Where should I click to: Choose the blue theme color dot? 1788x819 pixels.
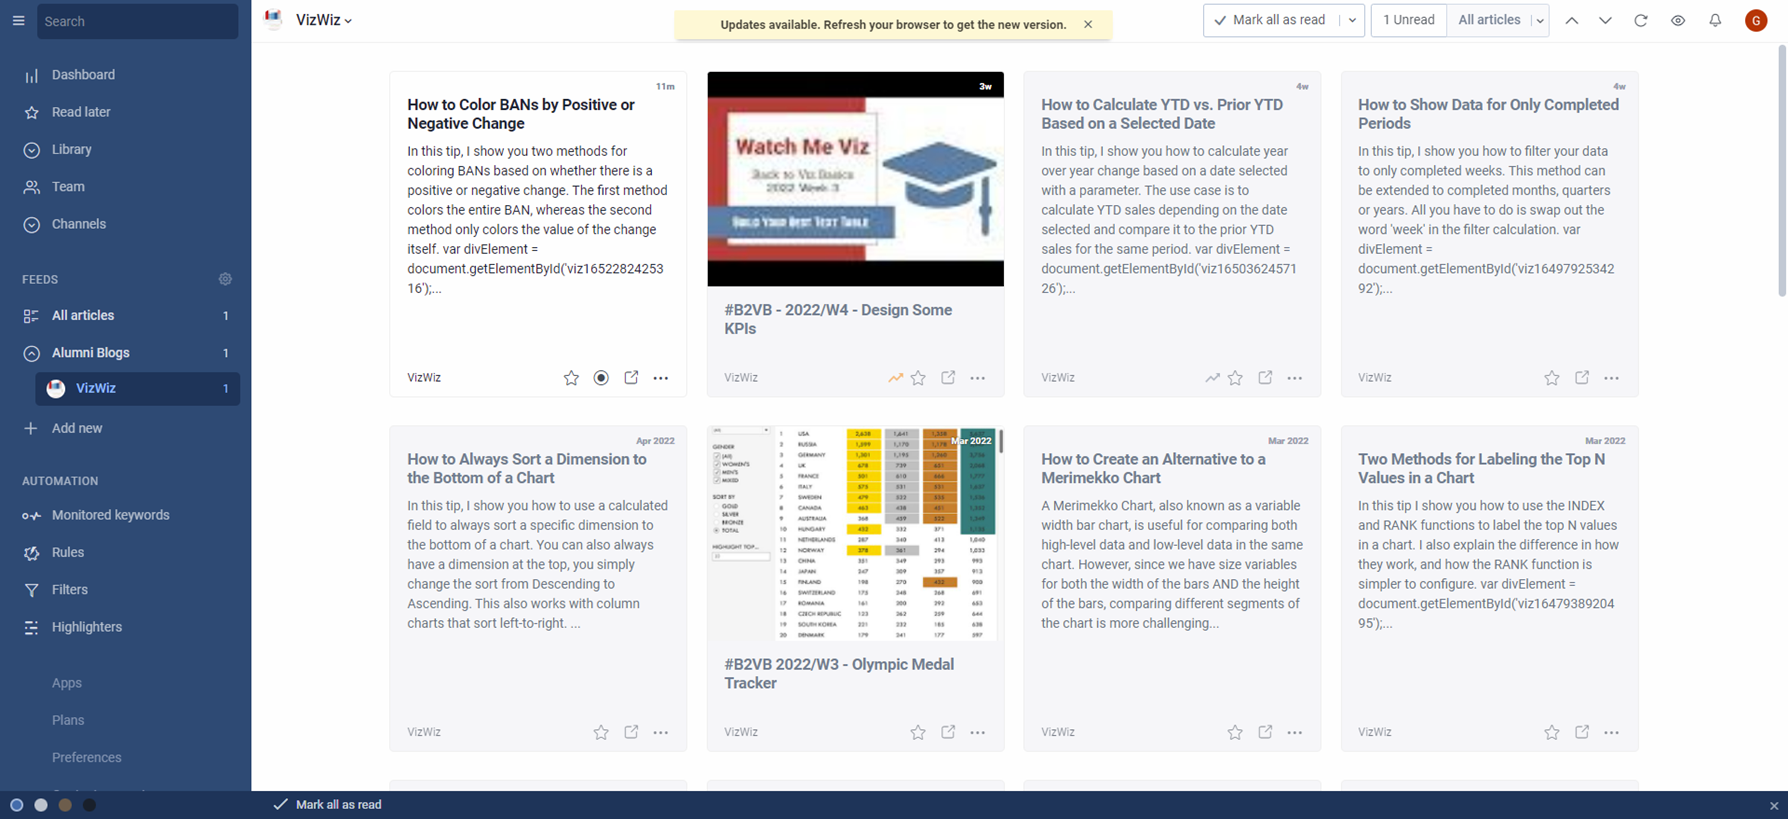16,805
